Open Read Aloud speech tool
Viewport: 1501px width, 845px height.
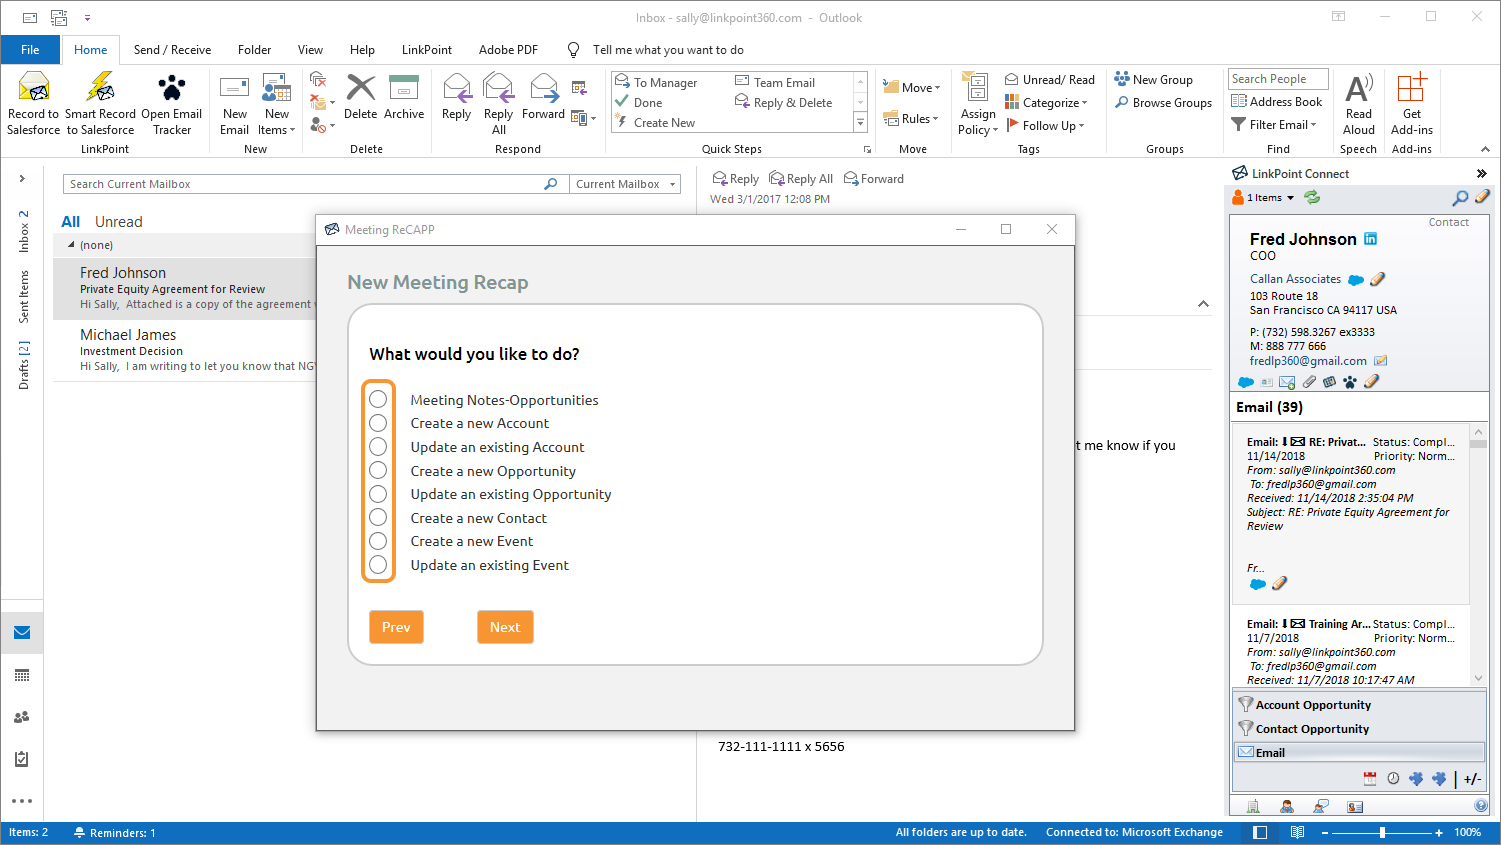tap(1359, 103)
